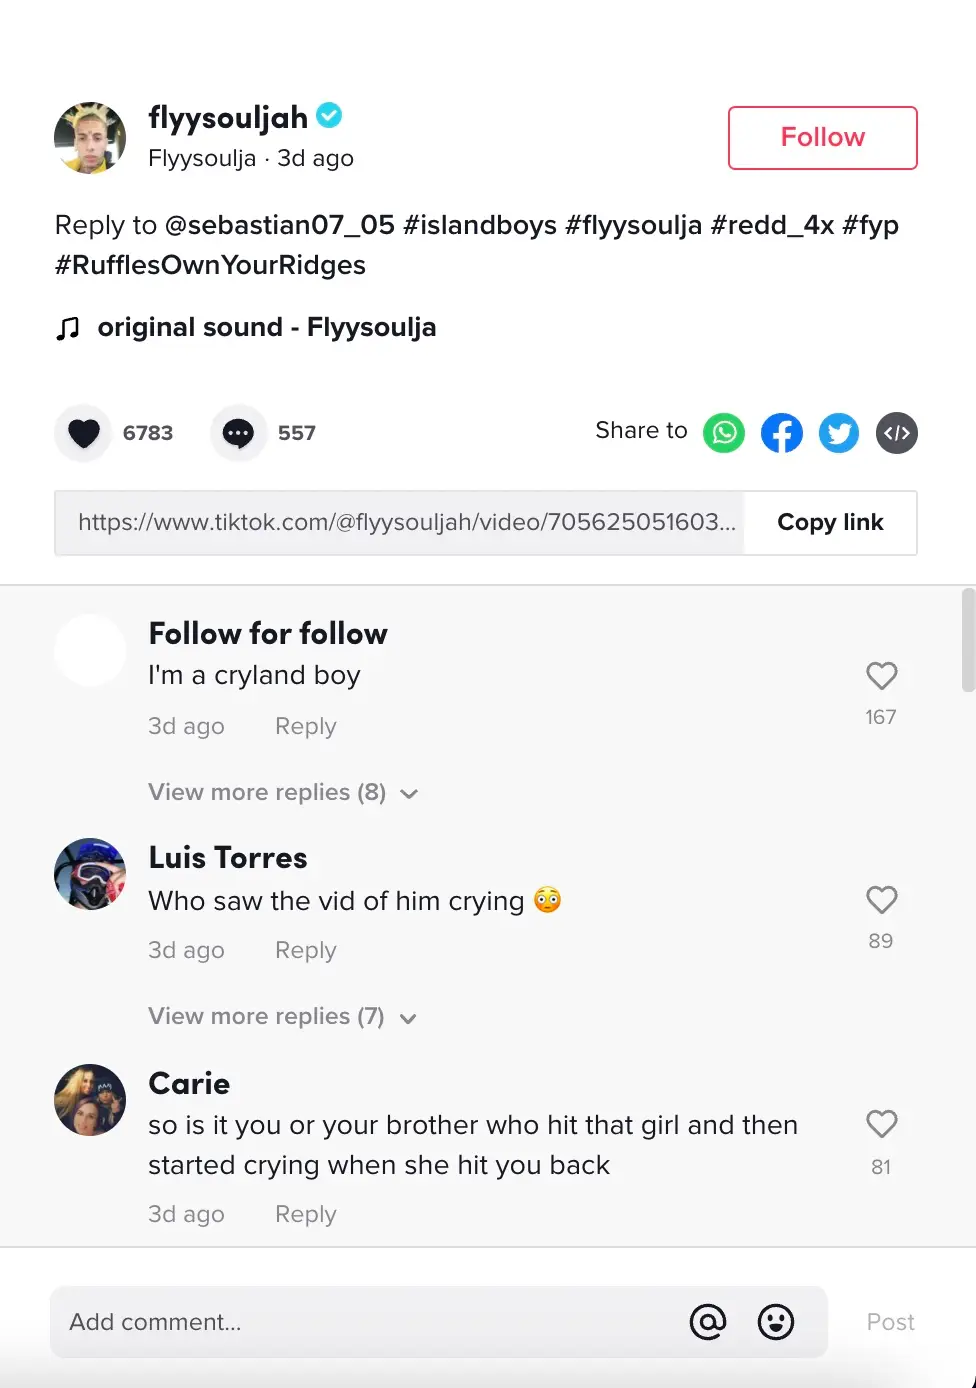Screen dimensions: 976x1388
Task: Open WhatsApp sharing option
Action: [724, 433]
